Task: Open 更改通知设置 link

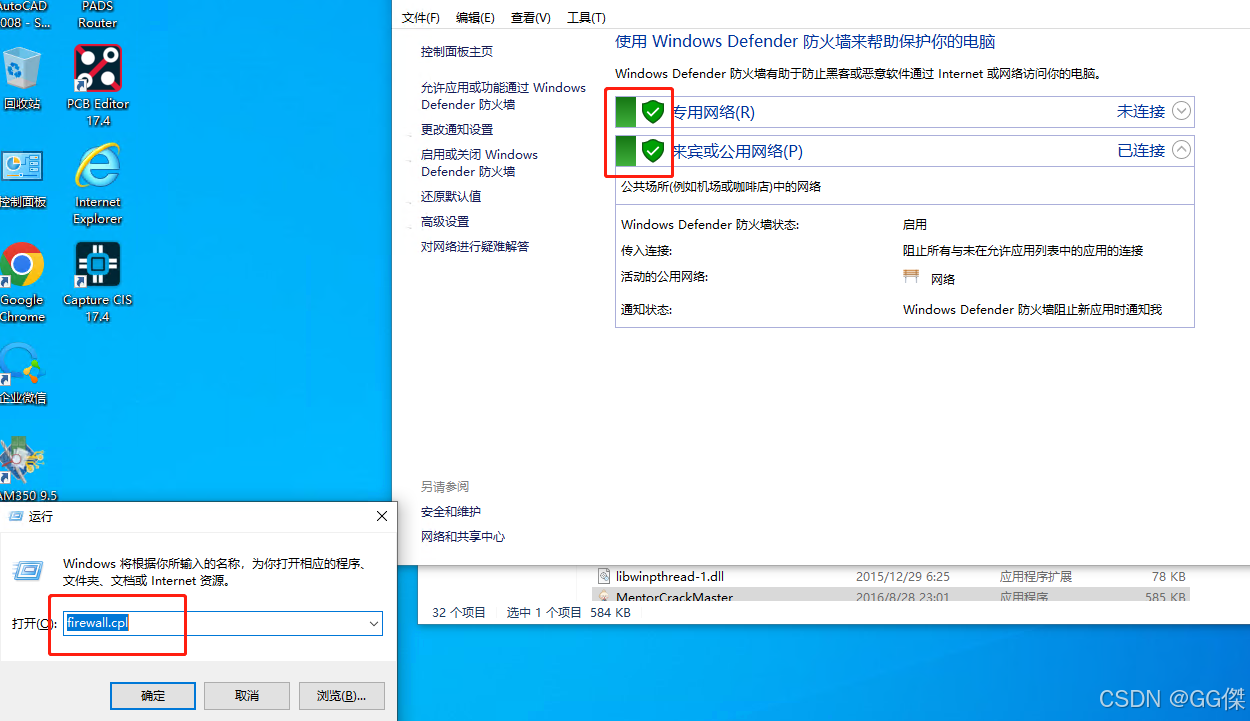Action: (457, 129)
